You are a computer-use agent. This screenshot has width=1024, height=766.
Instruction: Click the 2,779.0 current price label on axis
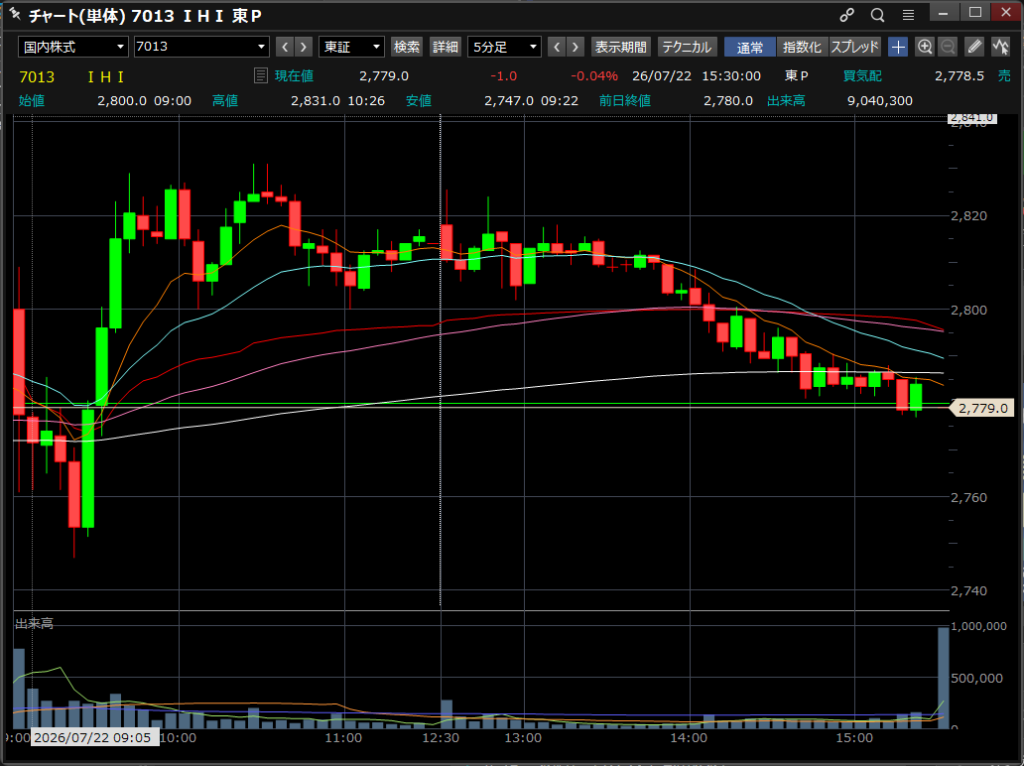point(983,408)
